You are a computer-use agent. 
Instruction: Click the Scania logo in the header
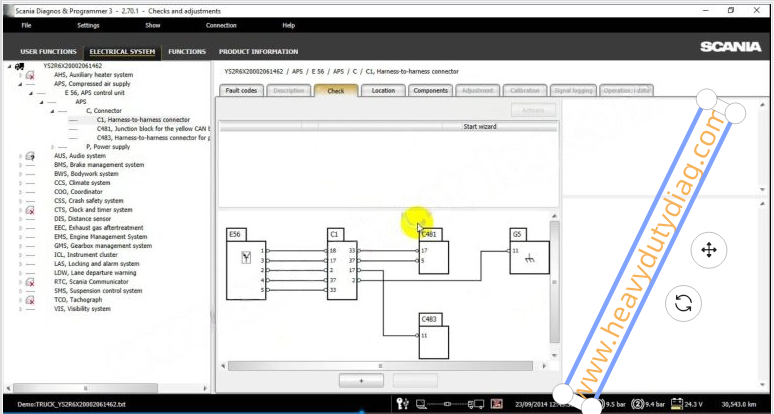pos(731,47)
